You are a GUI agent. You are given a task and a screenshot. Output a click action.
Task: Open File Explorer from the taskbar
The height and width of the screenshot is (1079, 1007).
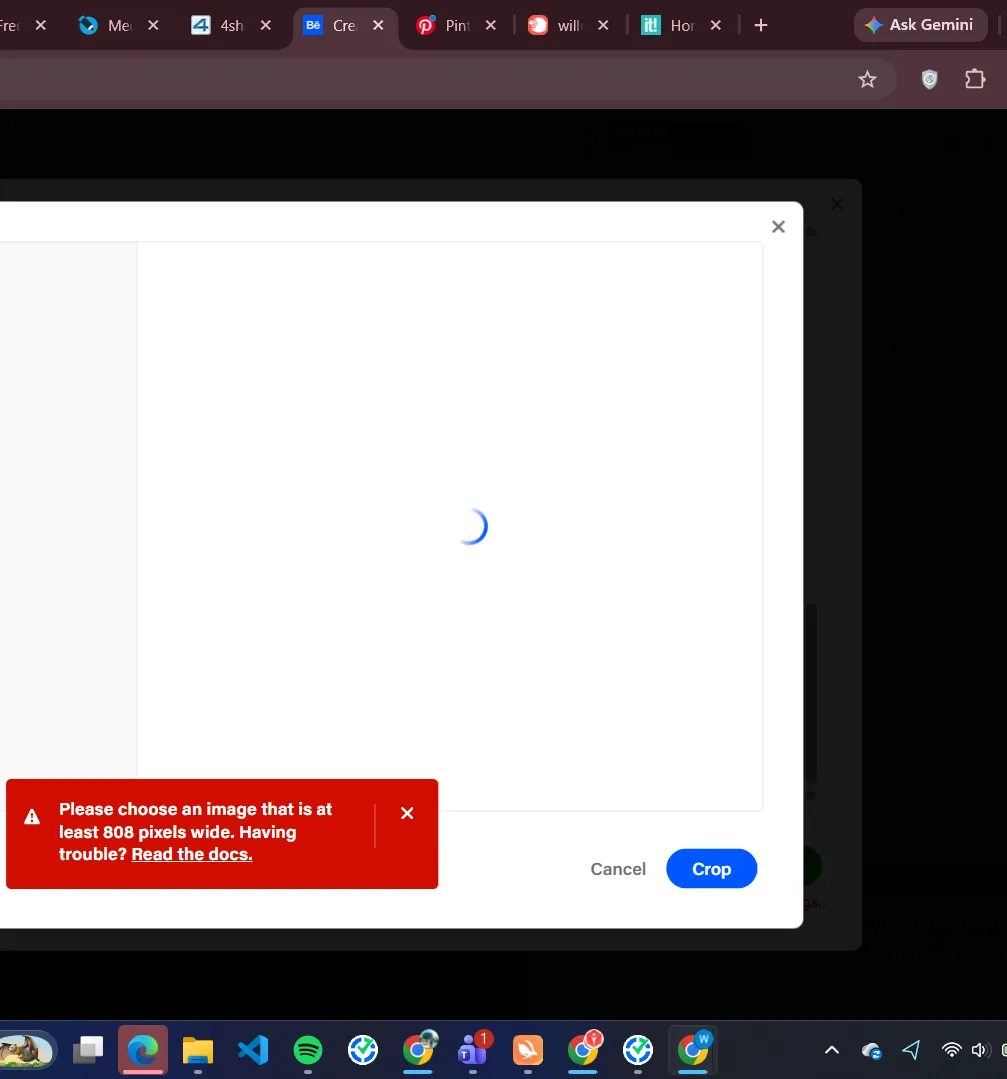click(198, 1049)
